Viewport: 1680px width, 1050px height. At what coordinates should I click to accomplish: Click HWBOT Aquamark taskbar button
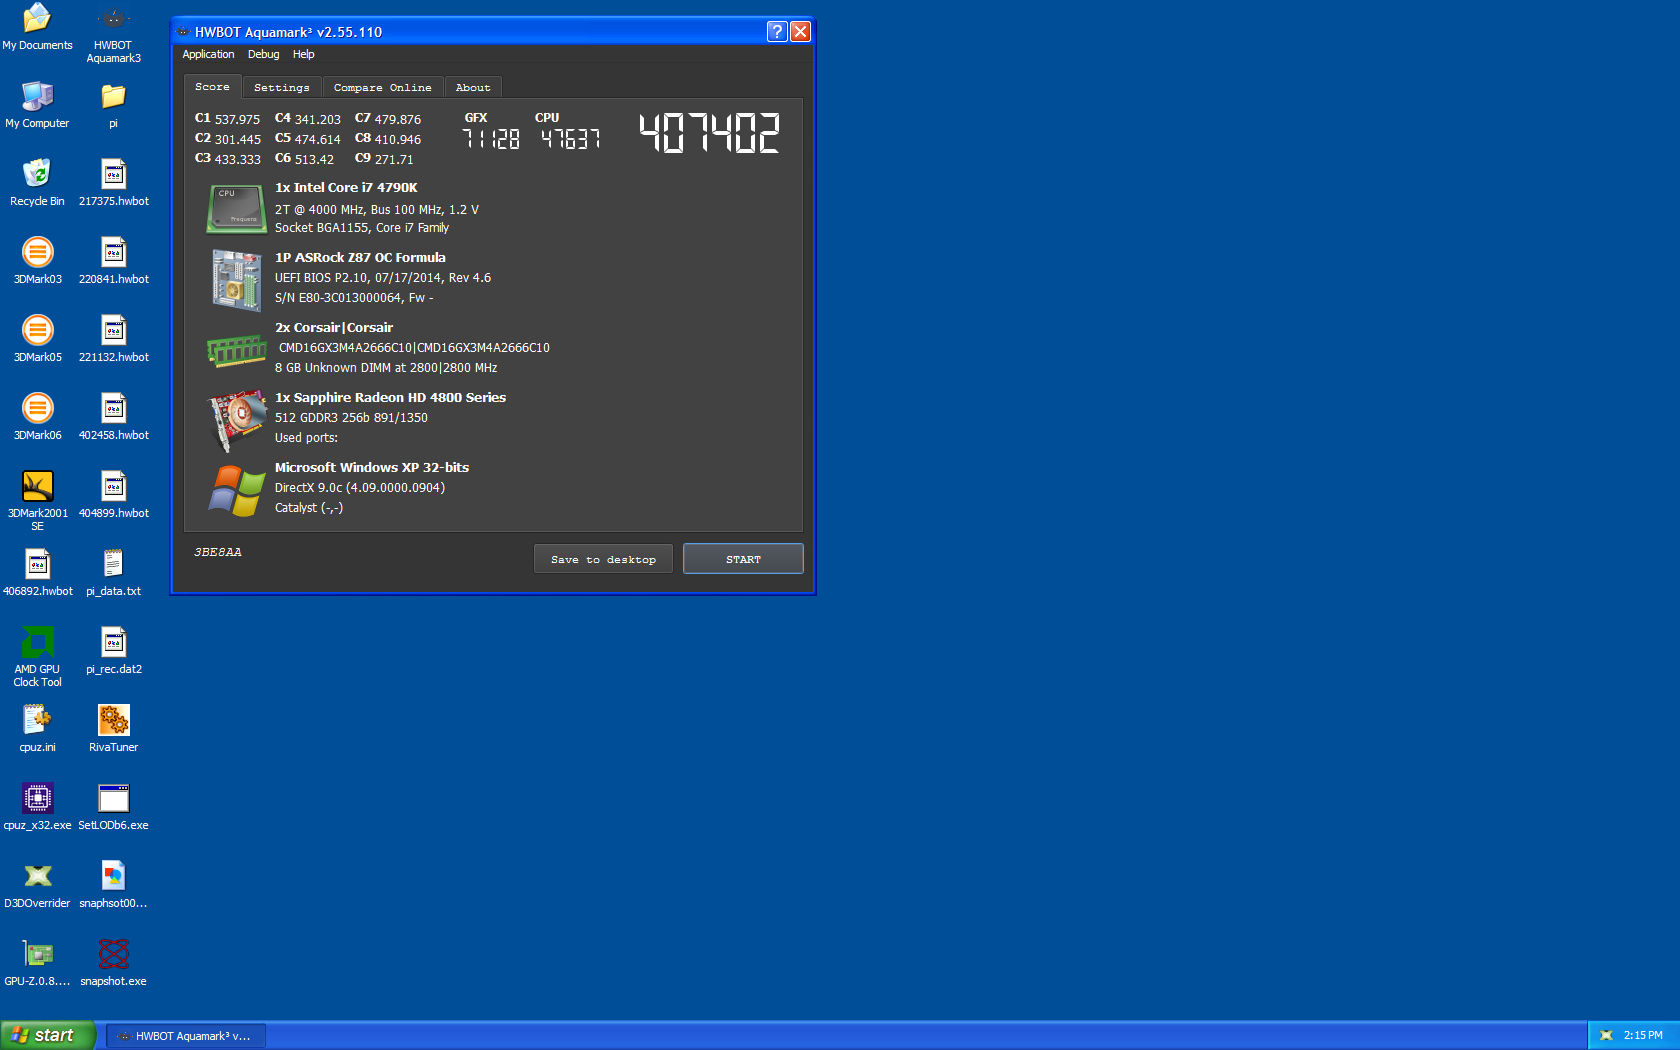coord(186,1036)
